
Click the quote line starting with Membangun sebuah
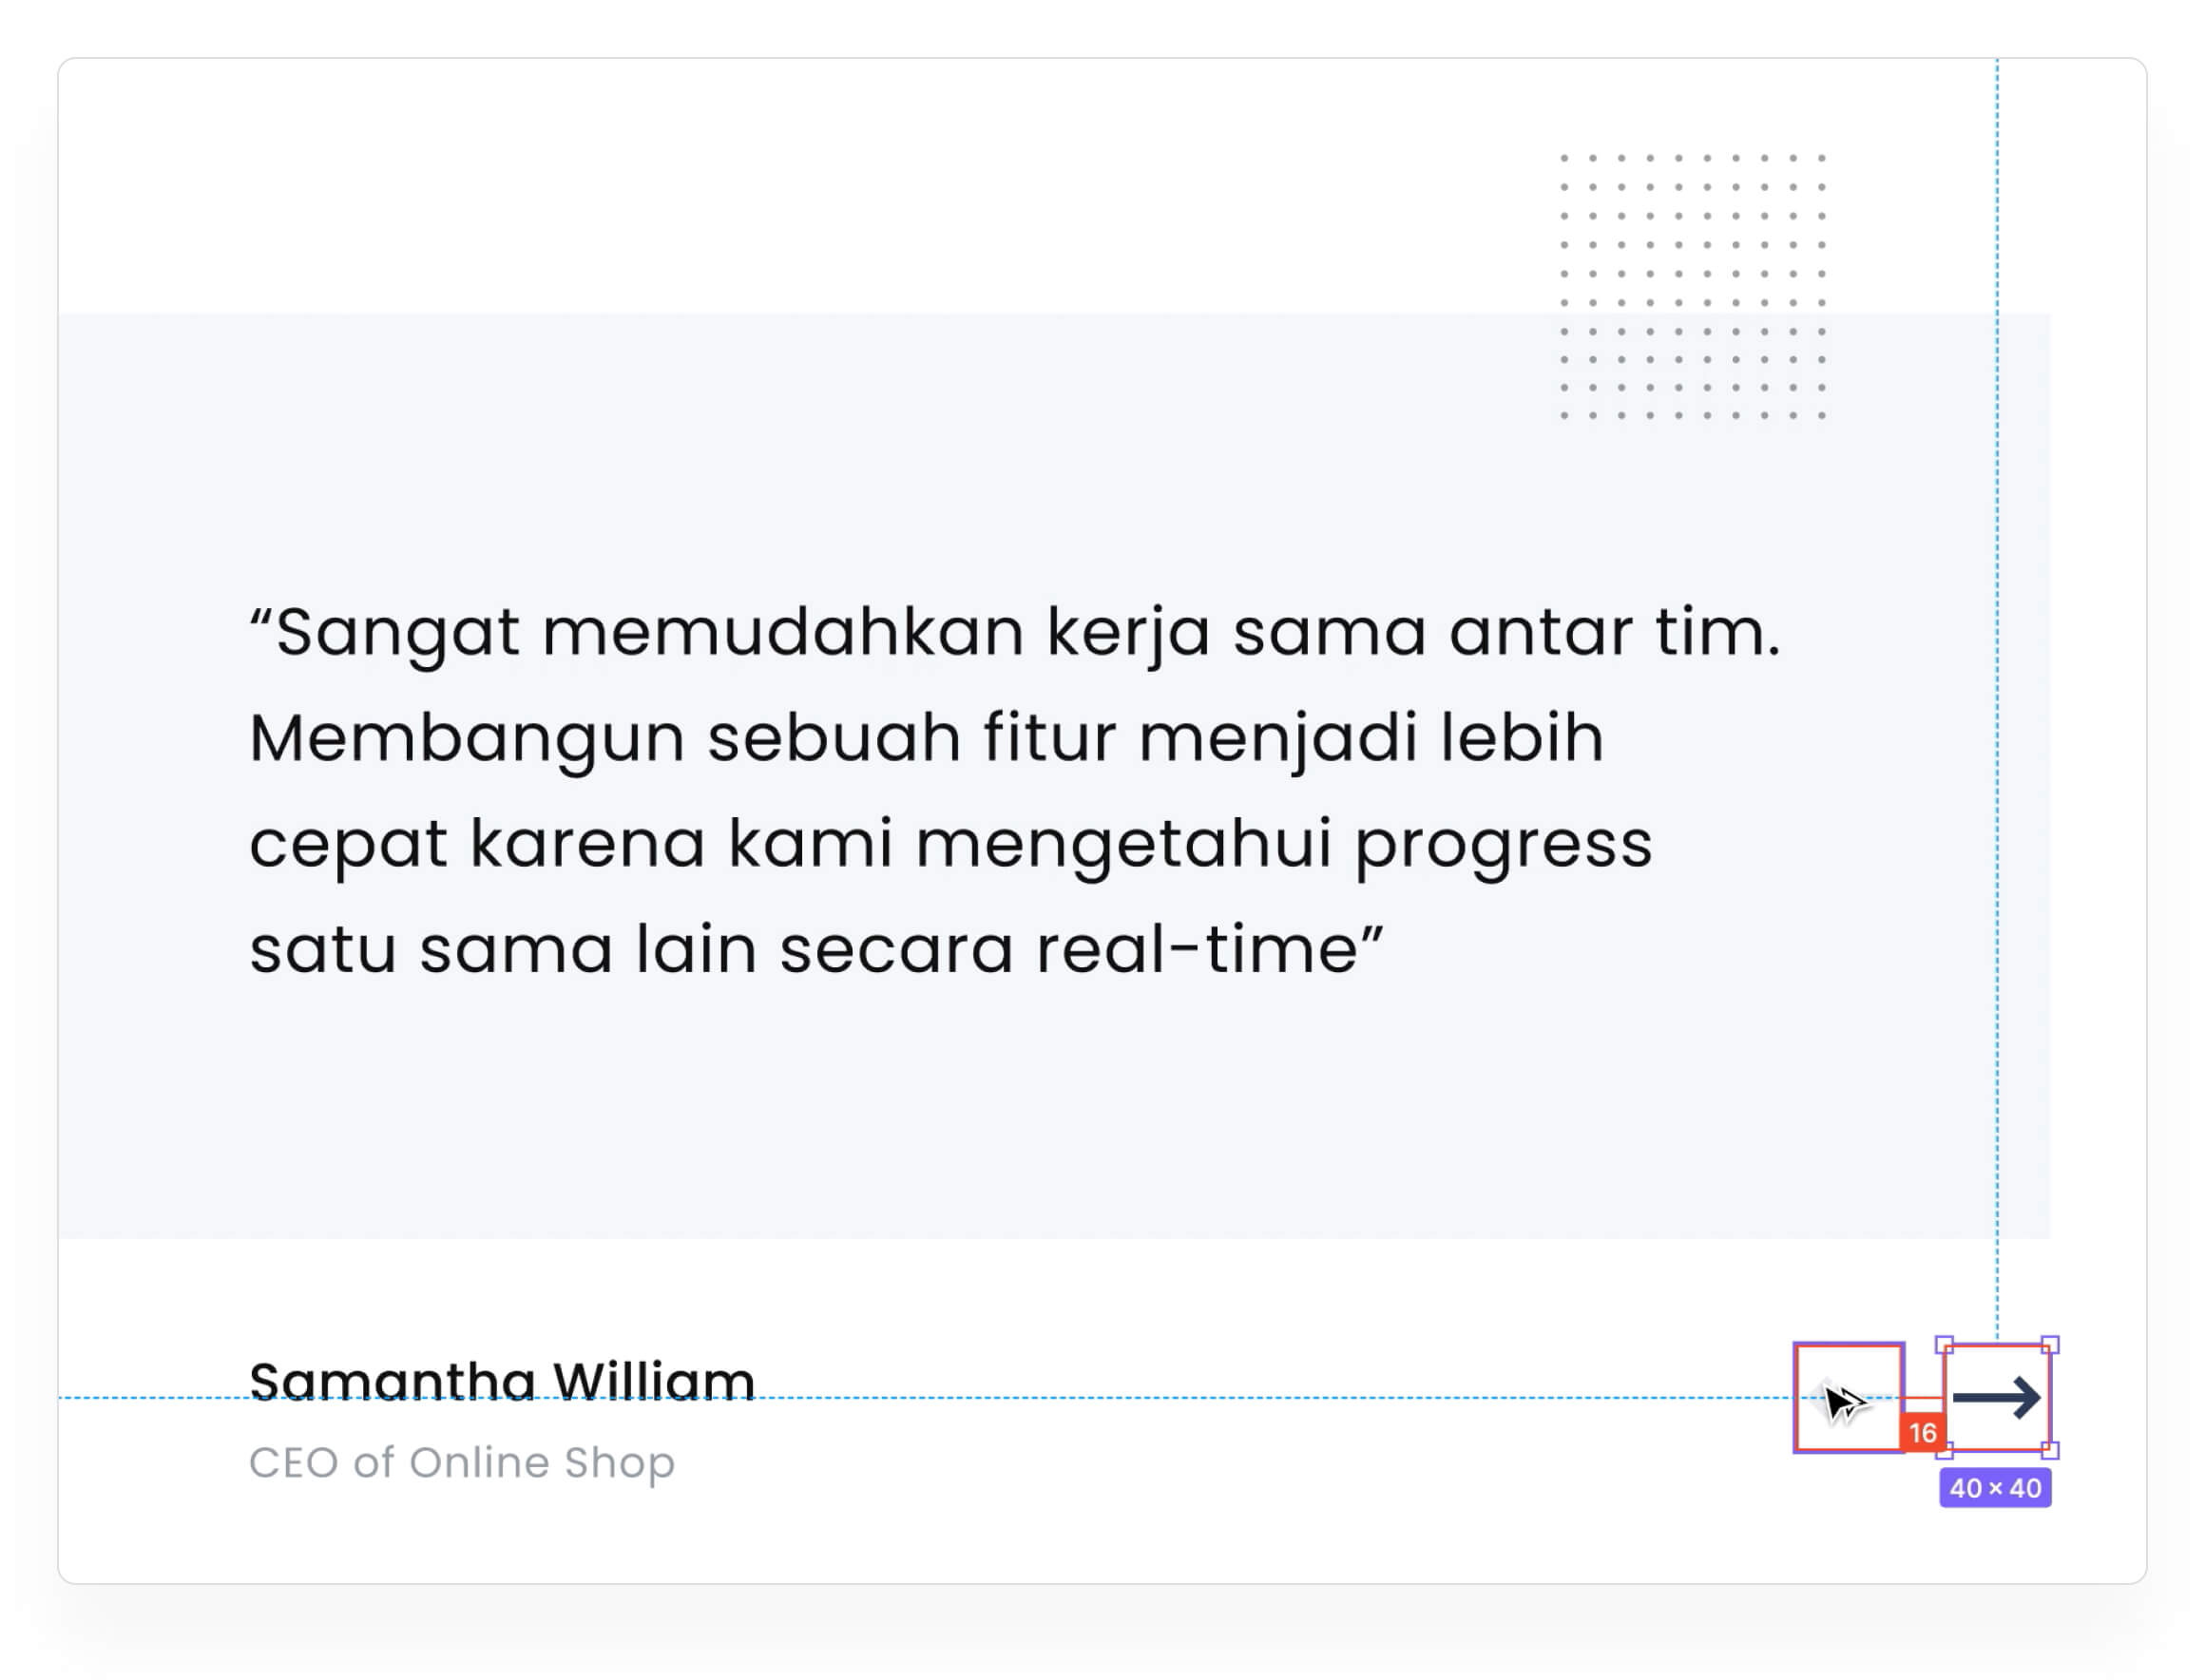pos(926,740)
